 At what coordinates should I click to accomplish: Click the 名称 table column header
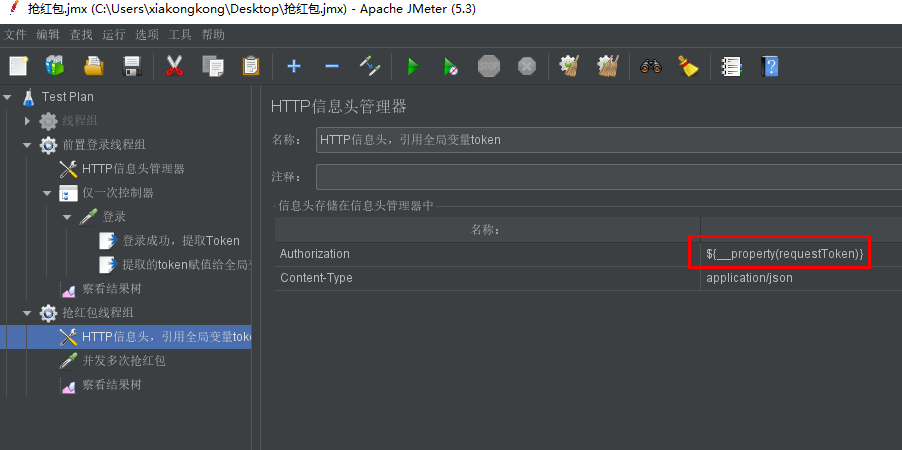pyautogui.click(x=487, y=230)
